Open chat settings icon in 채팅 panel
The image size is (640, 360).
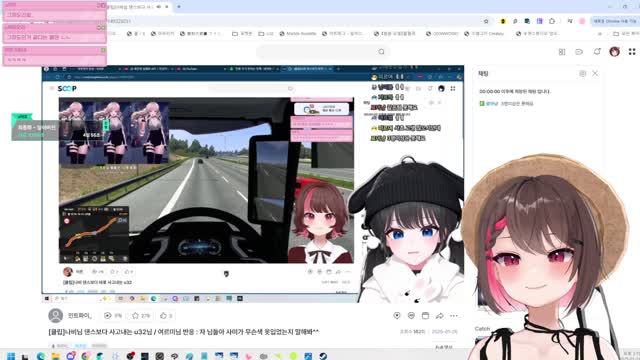(582, 73)
